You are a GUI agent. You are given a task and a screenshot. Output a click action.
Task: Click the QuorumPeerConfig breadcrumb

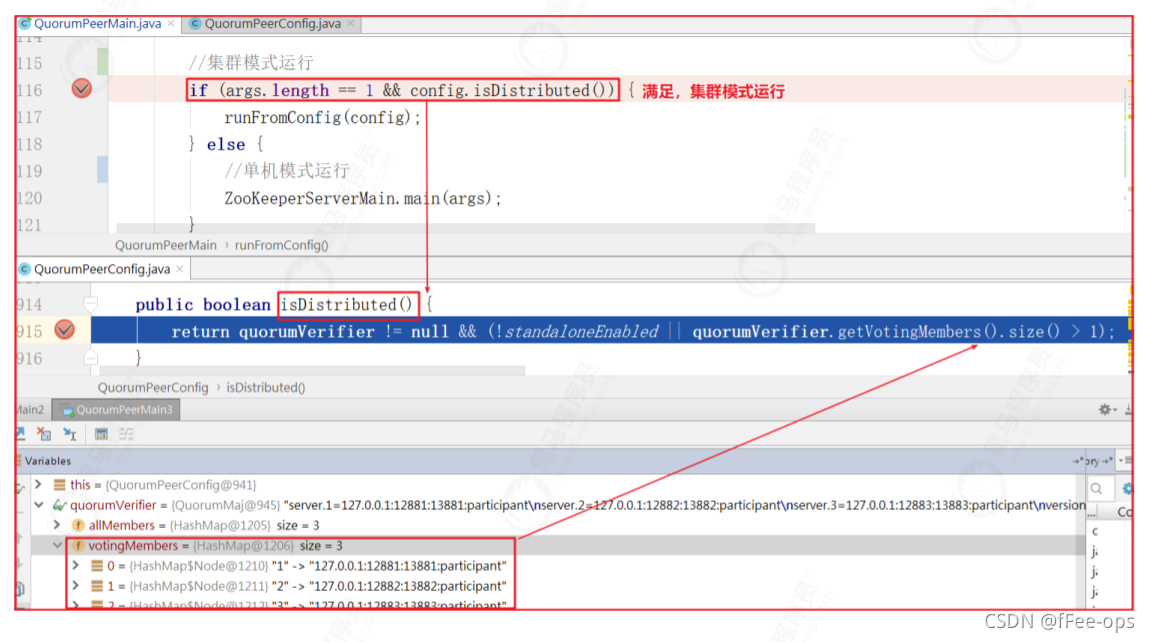point(153,387)
